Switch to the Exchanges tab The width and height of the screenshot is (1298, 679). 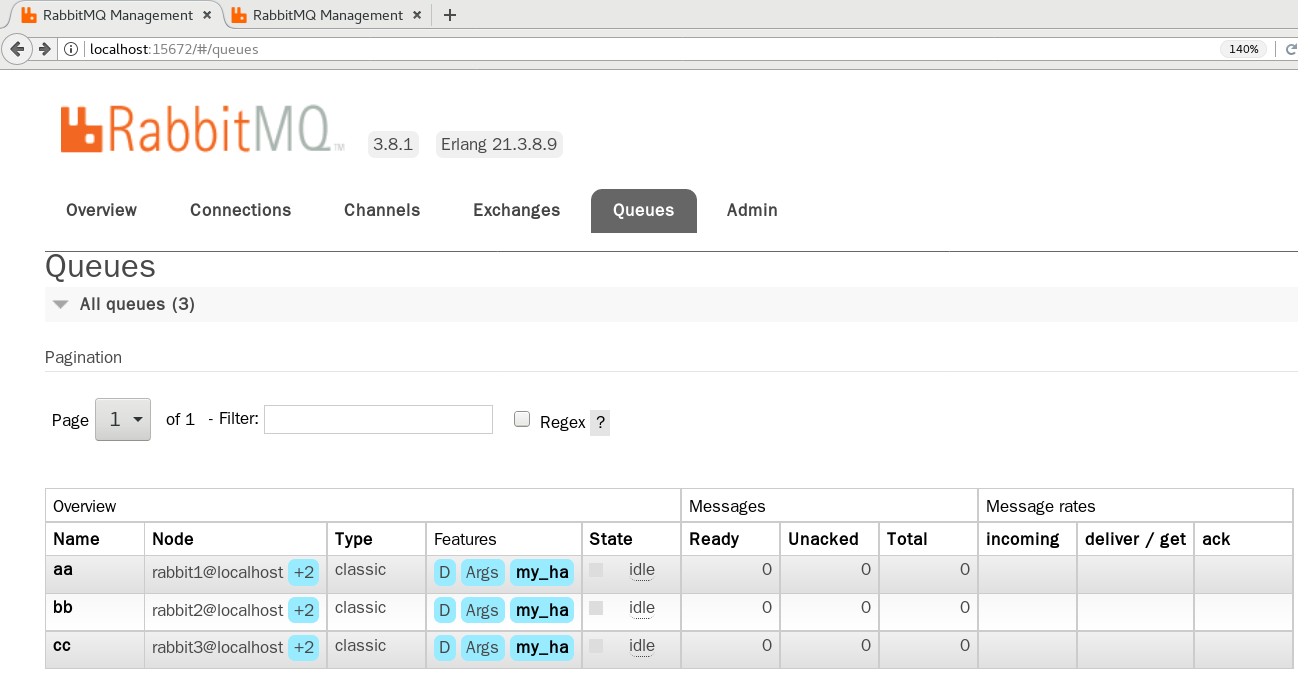(516, 210)
